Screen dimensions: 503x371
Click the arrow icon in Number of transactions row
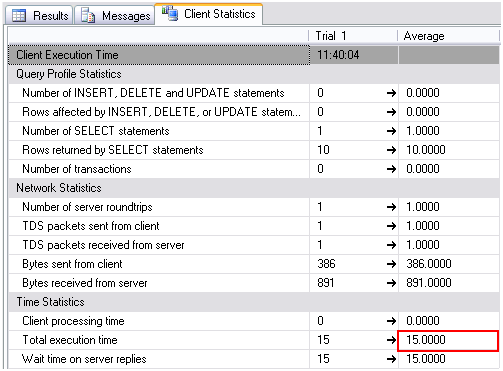coord(391,169)
